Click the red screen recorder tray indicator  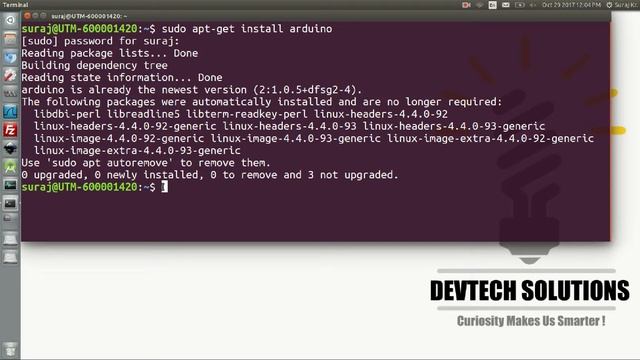pyautogui.click(x=466, y=5)
